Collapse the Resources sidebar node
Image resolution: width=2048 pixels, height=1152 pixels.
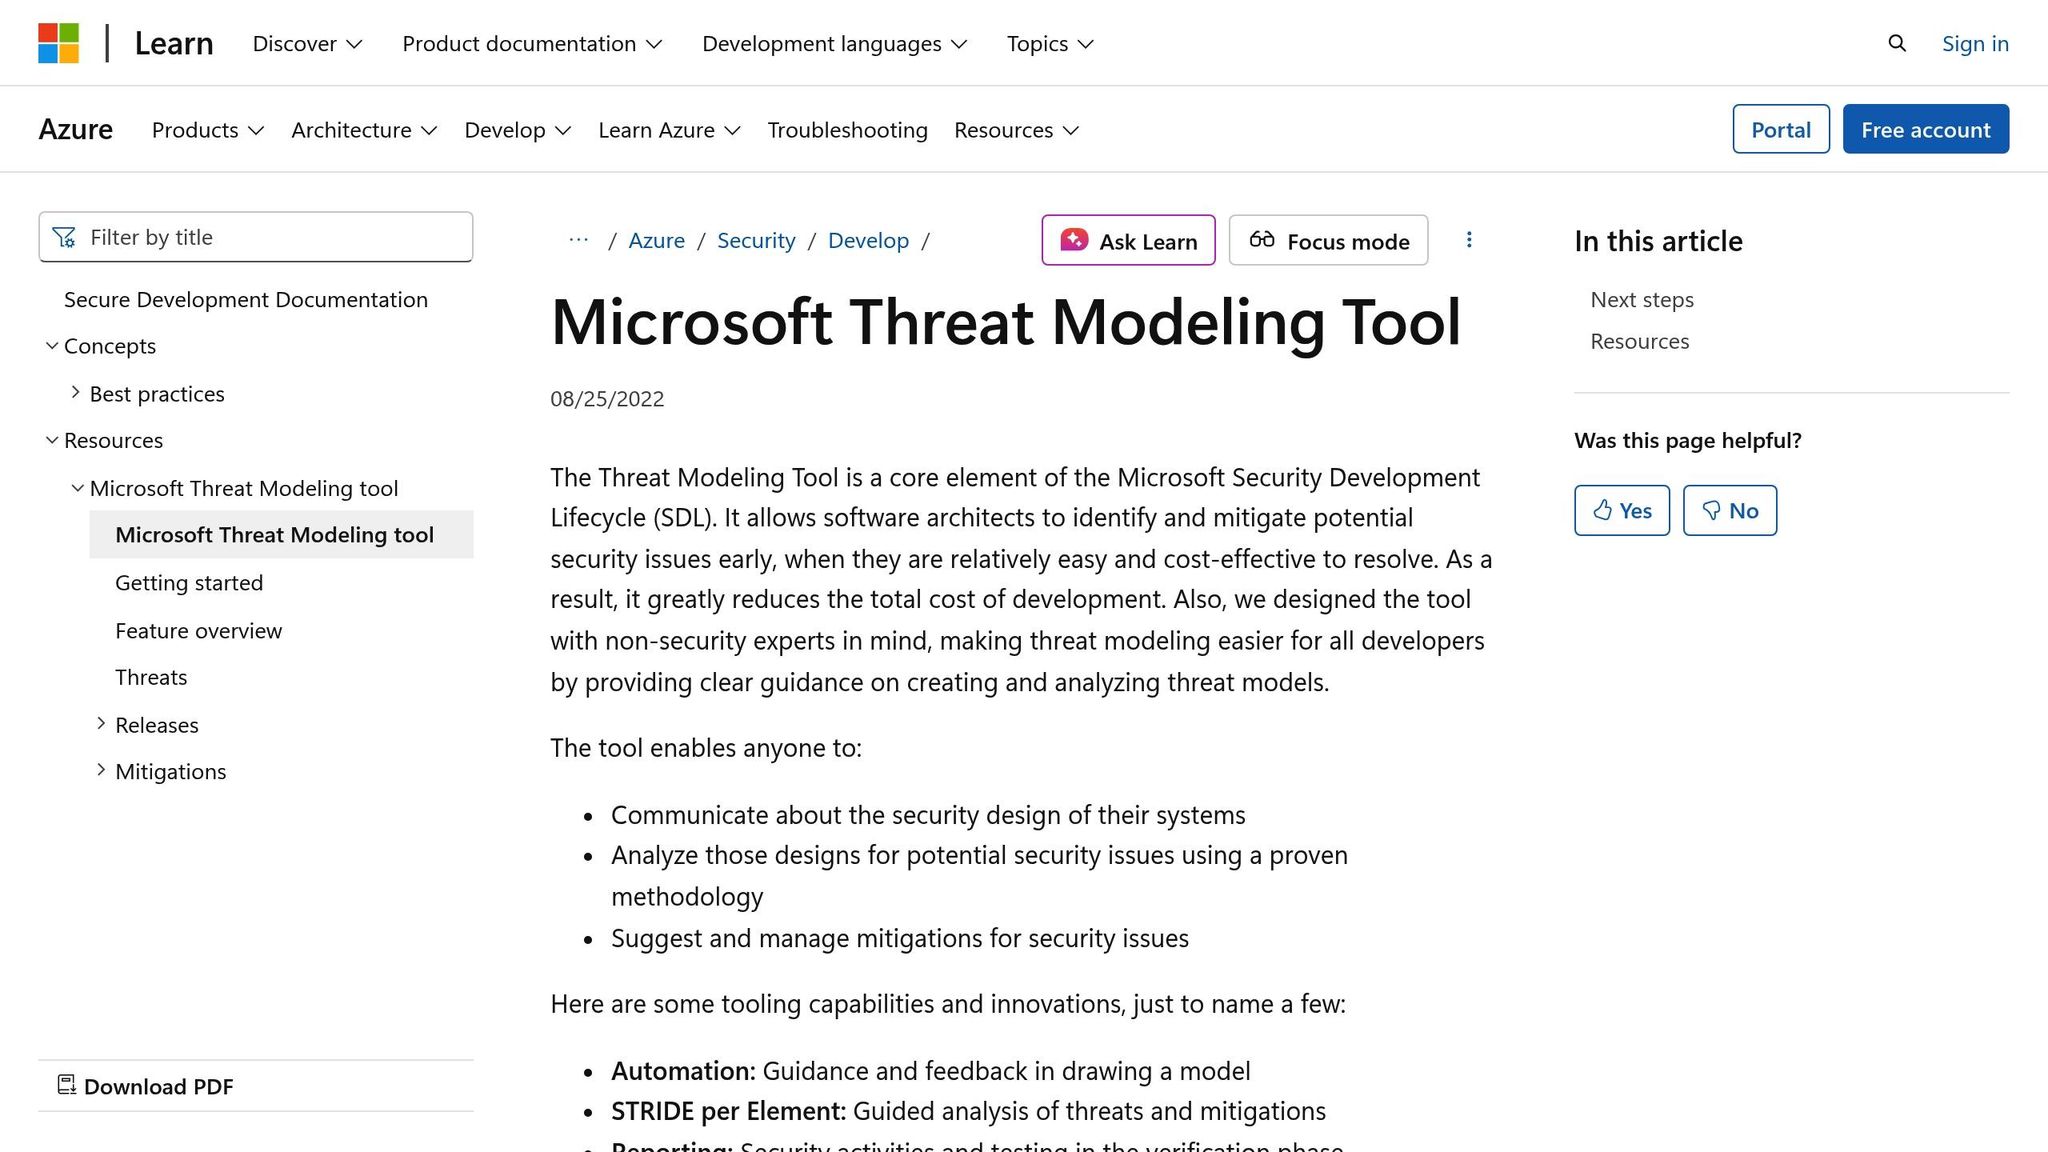click(52, 440)
